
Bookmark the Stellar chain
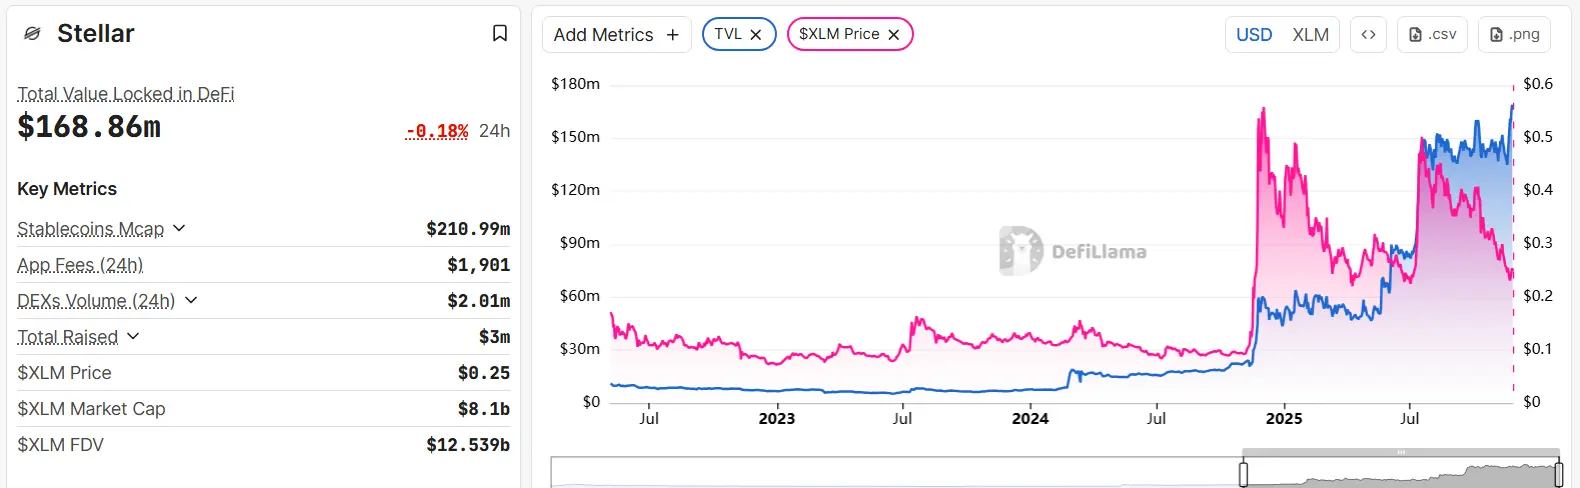(500, 34)
